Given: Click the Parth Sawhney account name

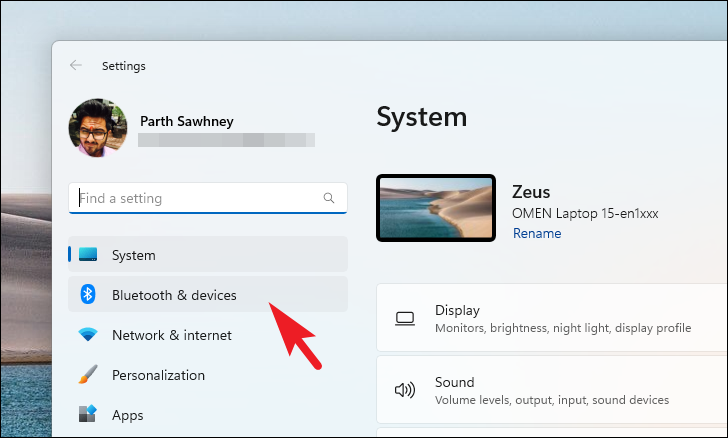Looking at the screenshot, I should click(x=187, y=121).
